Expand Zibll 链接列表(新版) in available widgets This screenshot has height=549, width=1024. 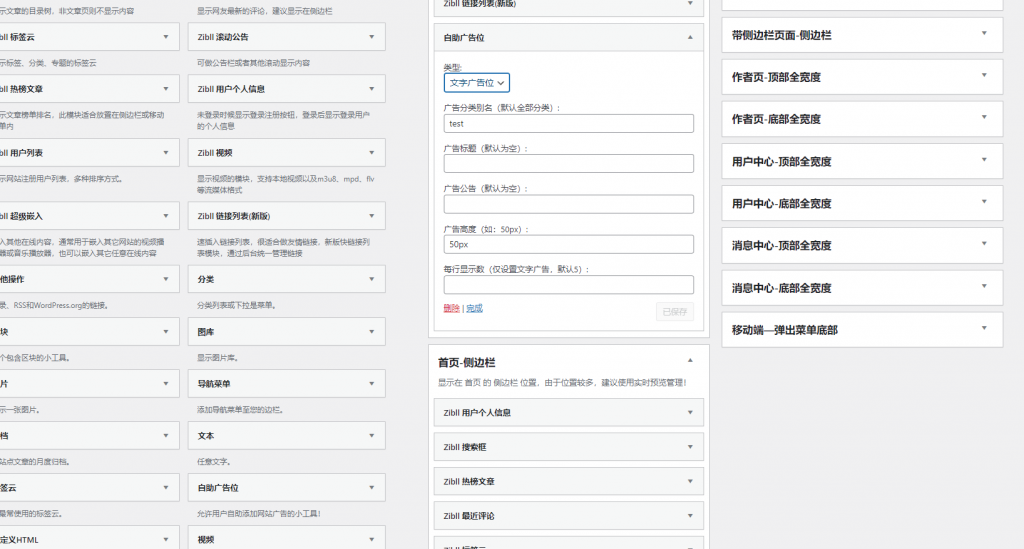pos(372,216)
